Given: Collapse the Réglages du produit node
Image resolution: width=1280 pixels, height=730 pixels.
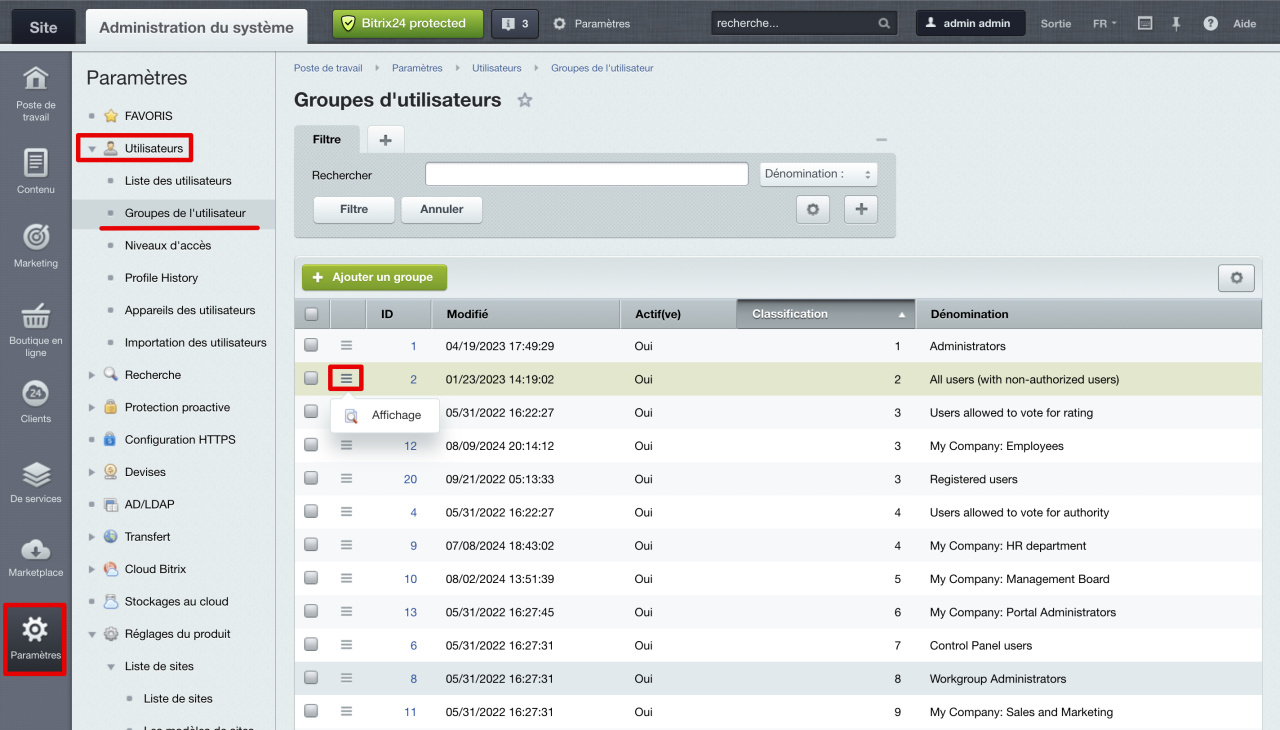Looking at the screenshot, I should 92,634.
